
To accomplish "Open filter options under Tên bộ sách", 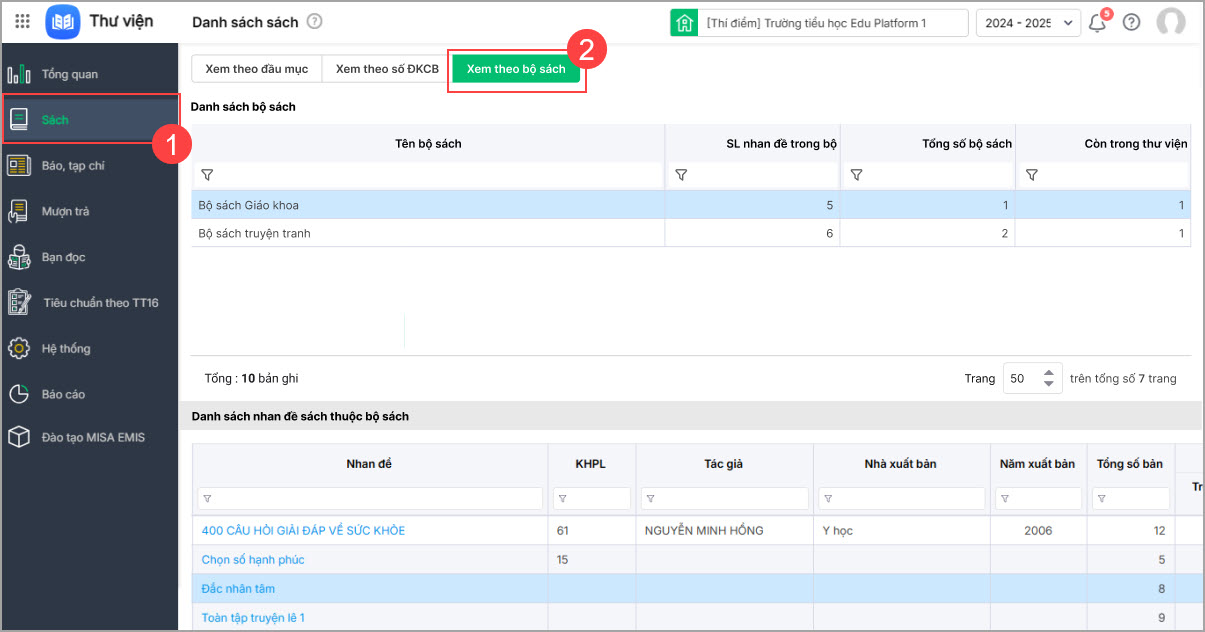I will coord(207,175).
